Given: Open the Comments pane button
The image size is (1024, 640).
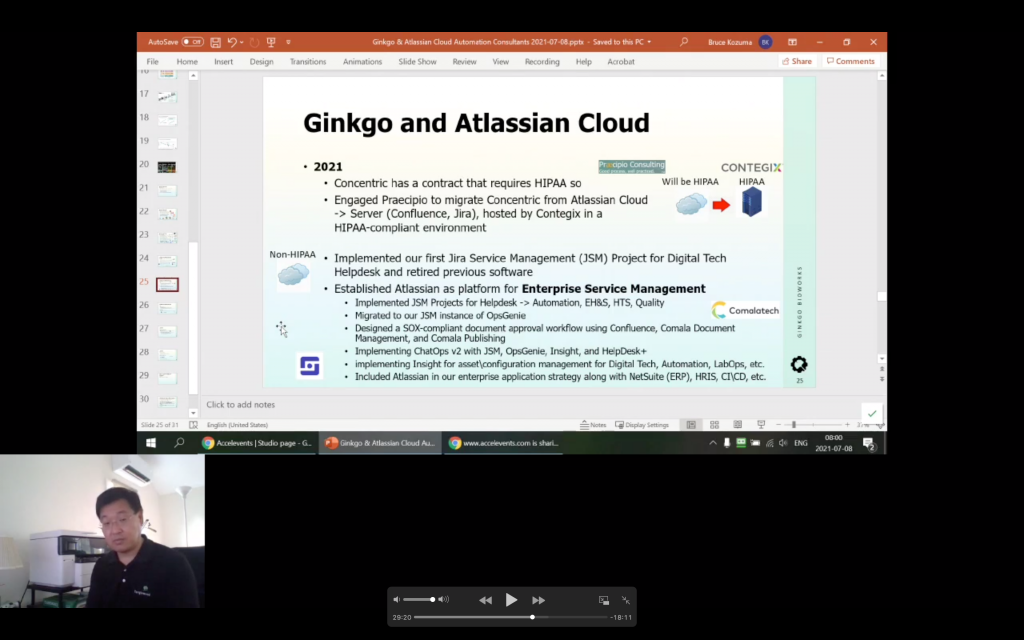Looking at the screenshot, I should point(850,61).
